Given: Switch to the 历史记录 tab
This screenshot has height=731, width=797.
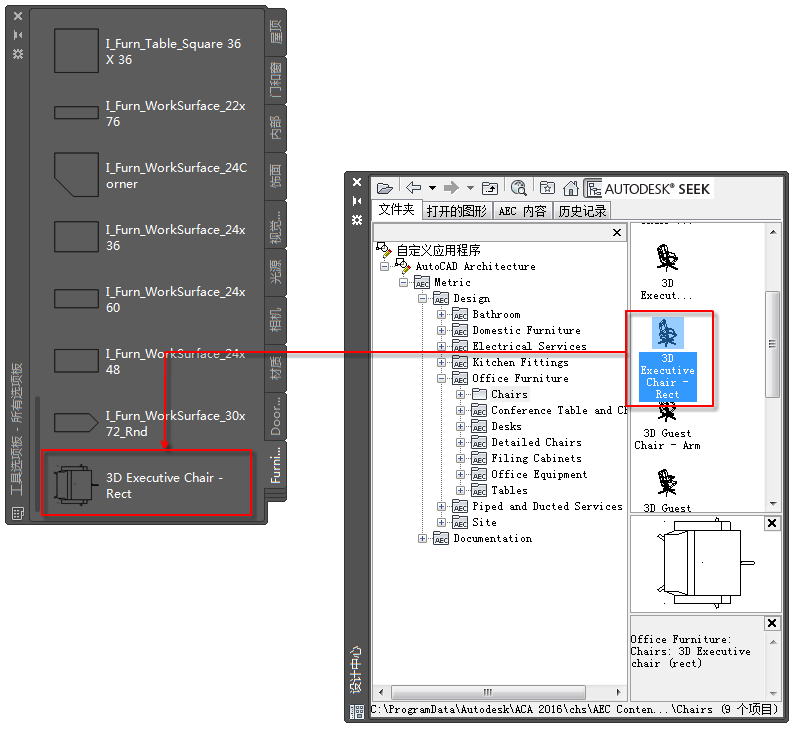Looking at the screenshot, I should [582, 210].
